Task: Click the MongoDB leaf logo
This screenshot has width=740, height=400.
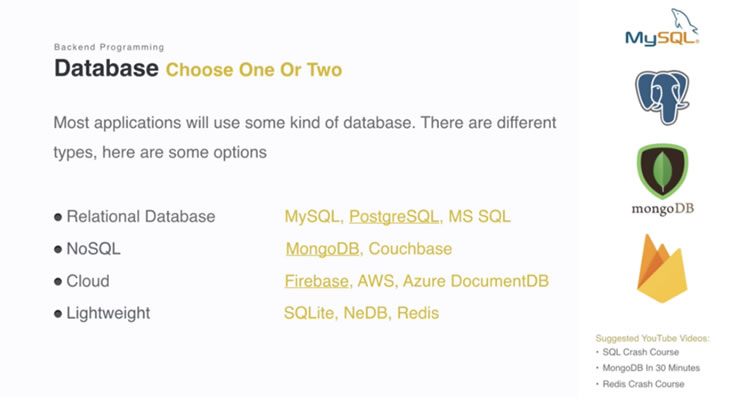Action: pos(662,172)
